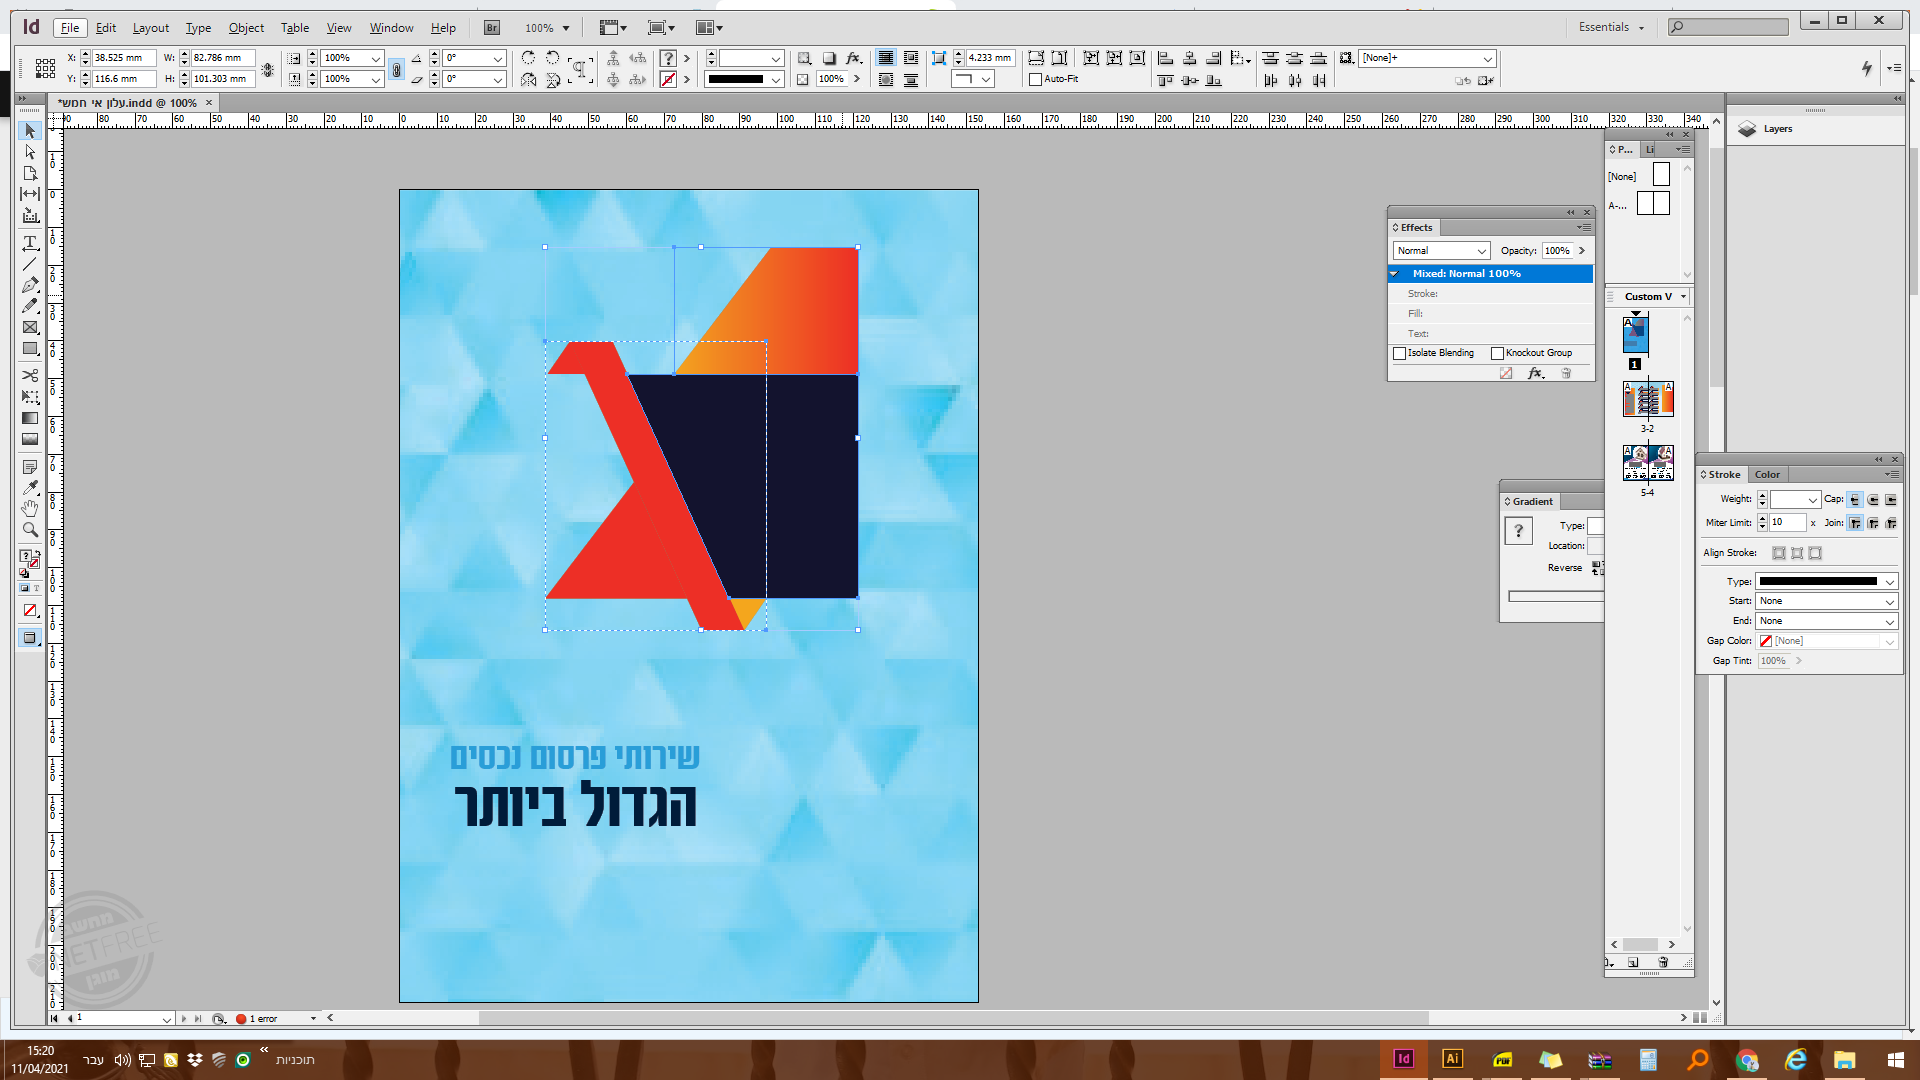
Task: Enable the Isolate Blending checkbox
Action: [x=1400, y=353]
